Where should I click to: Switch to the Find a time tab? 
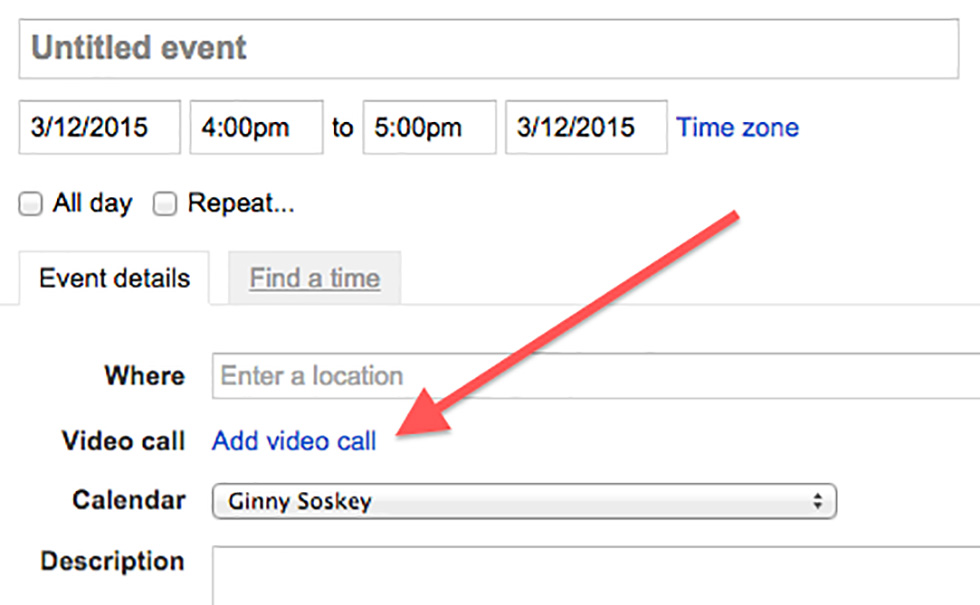pyautogui.click(x=314, y=278)
